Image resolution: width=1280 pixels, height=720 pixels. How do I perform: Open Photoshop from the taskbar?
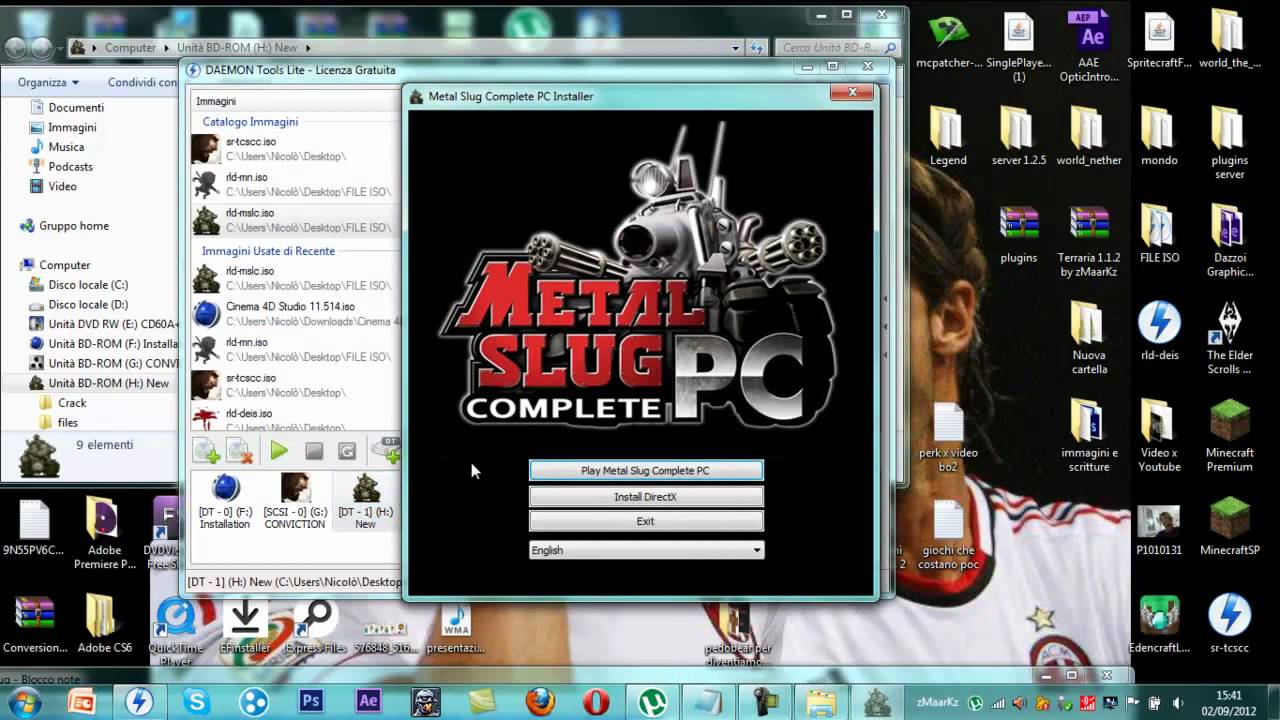311,701
